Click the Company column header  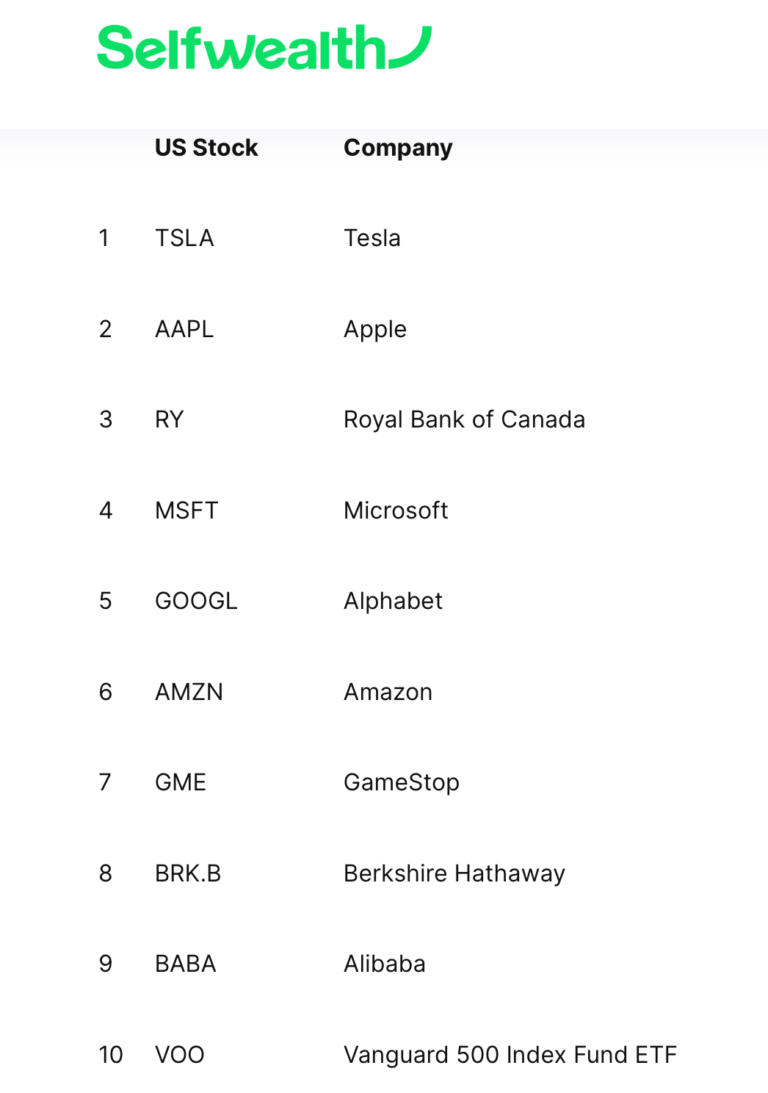pyautogui.click(x=398, y=148)
